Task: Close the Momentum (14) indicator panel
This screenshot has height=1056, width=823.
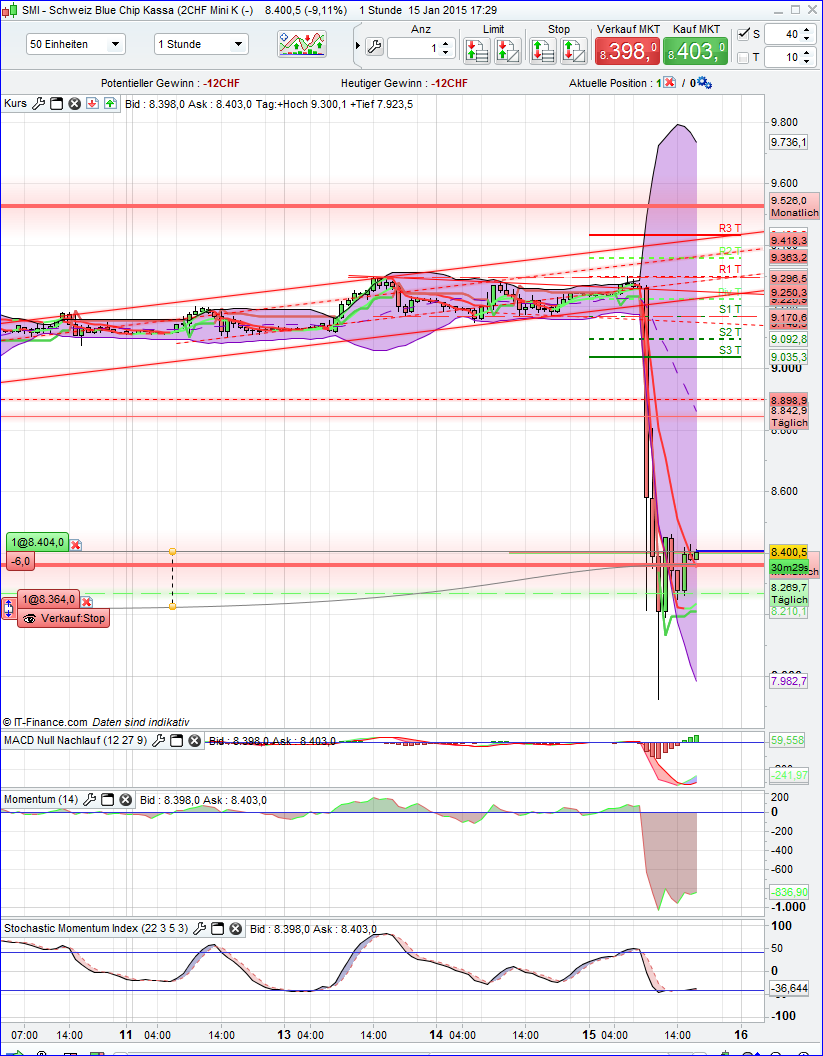Action: [124, 800]
